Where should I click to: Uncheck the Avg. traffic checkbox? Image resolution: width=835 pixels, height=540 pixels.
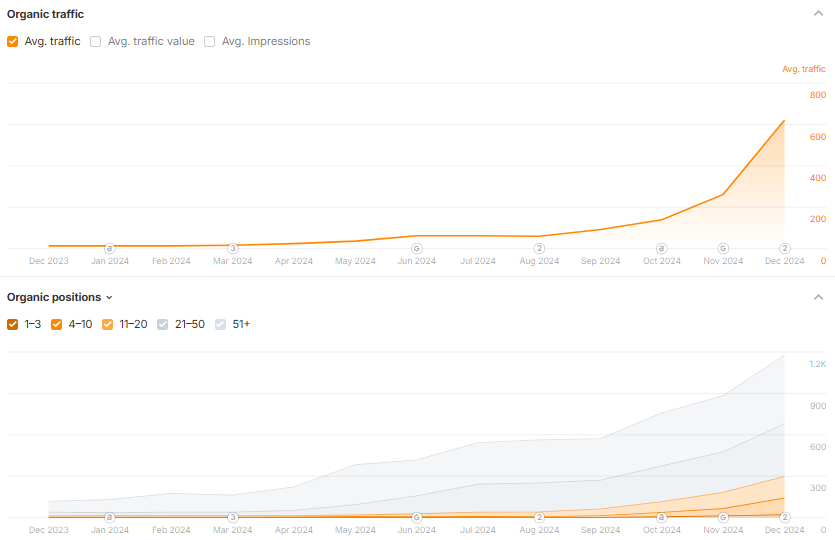click(13, 42)
